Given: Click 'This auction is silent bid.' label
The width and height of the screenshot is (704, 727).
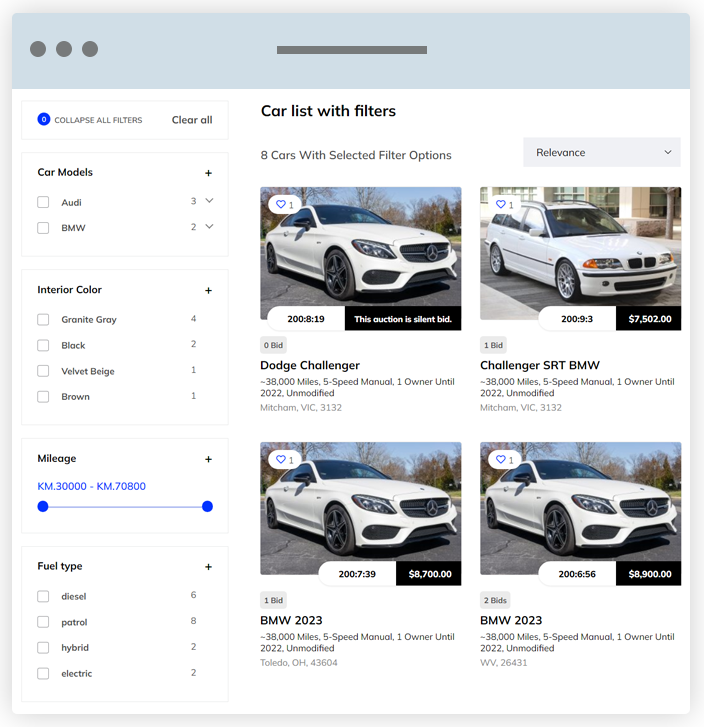Looking at the screenshot, I should 403,319.
